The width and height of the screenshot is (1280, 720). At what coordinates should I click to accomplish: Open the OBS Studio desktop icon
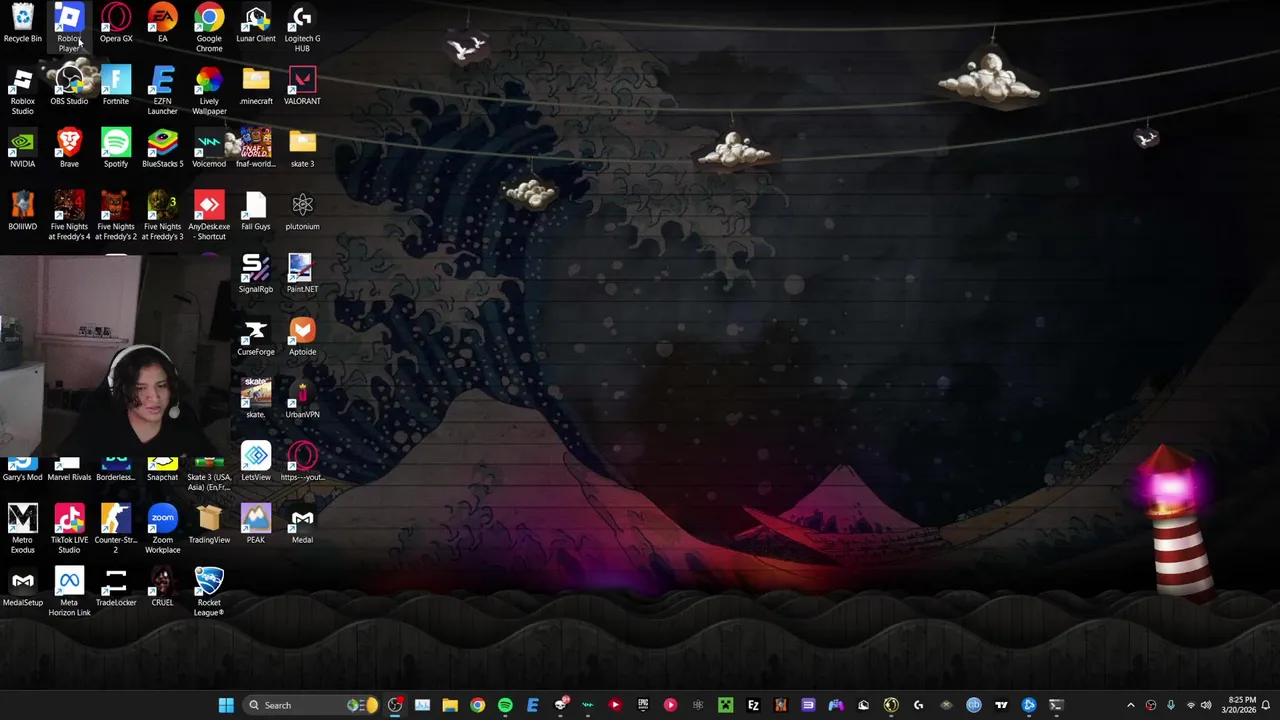tap(69, 86)
